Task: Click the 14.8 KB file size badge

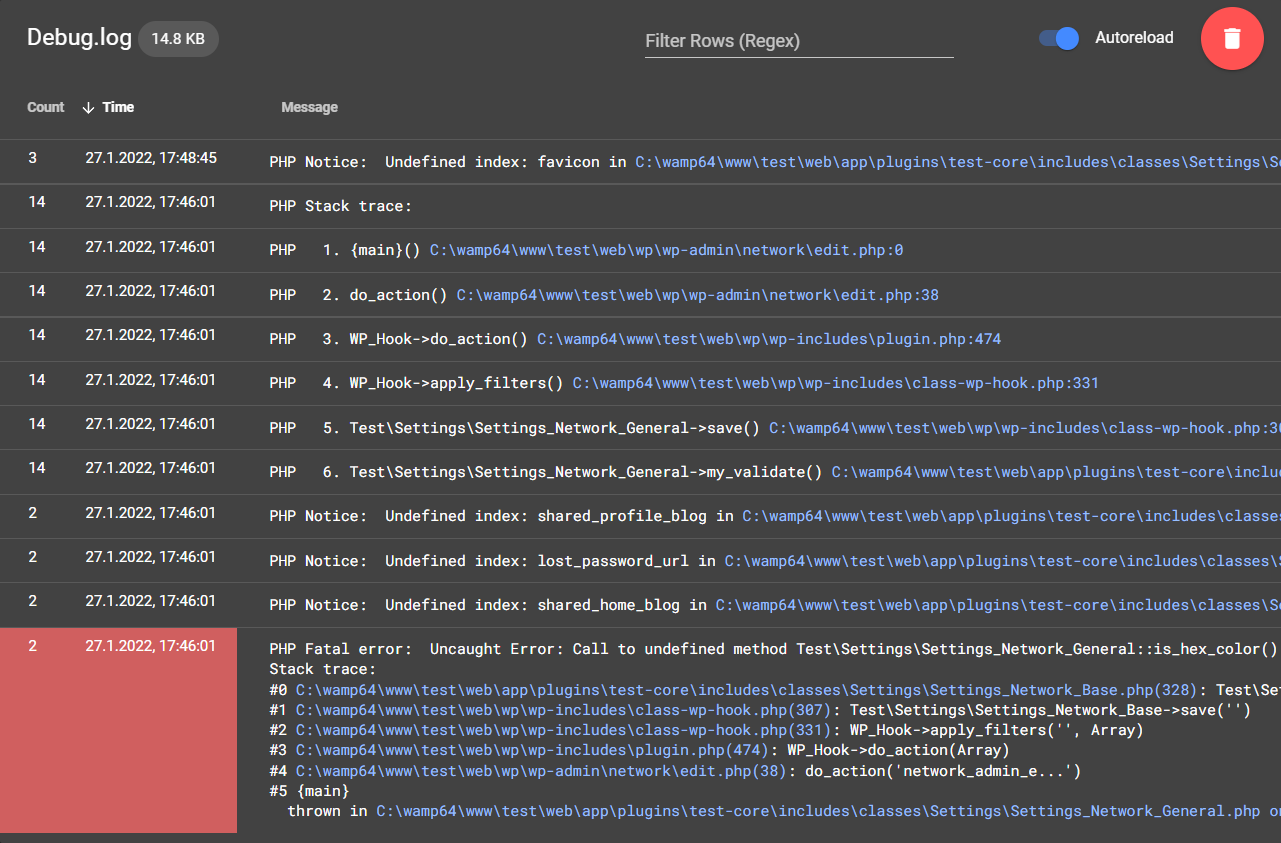Action: (x=179, y=39)
